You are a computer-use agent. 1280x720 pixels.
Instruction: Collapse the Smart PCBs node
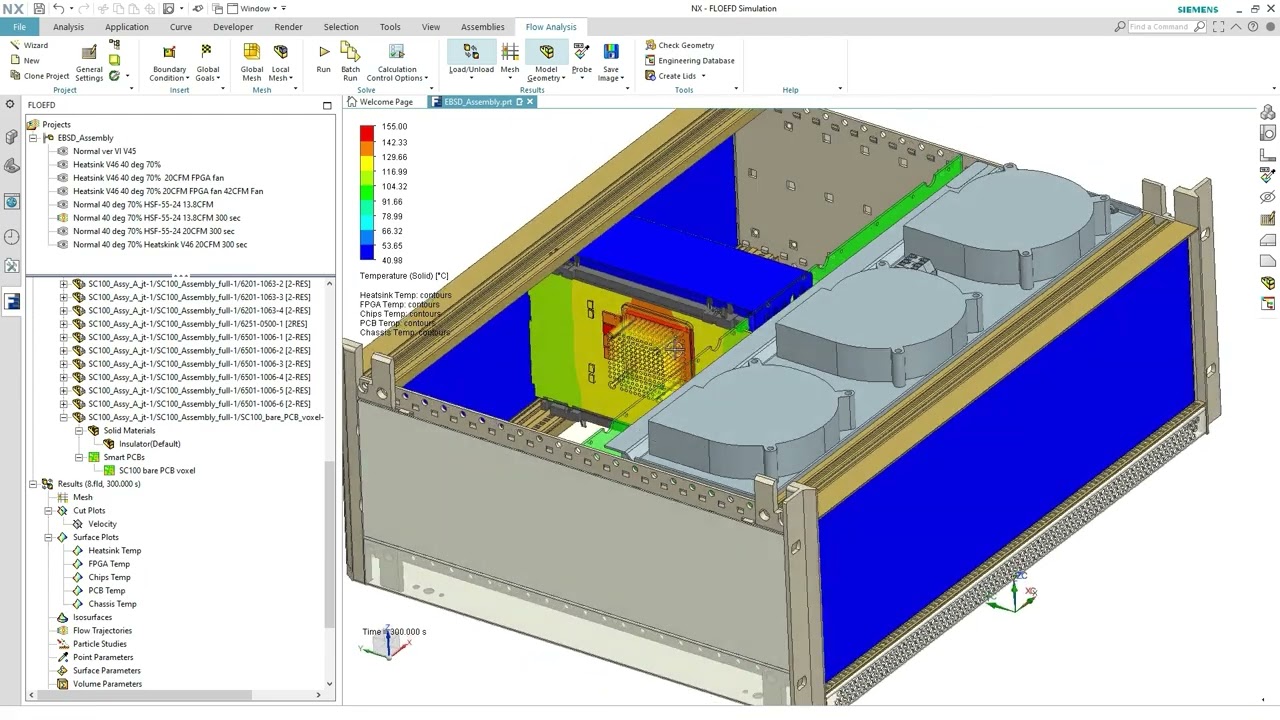(79, 457)
